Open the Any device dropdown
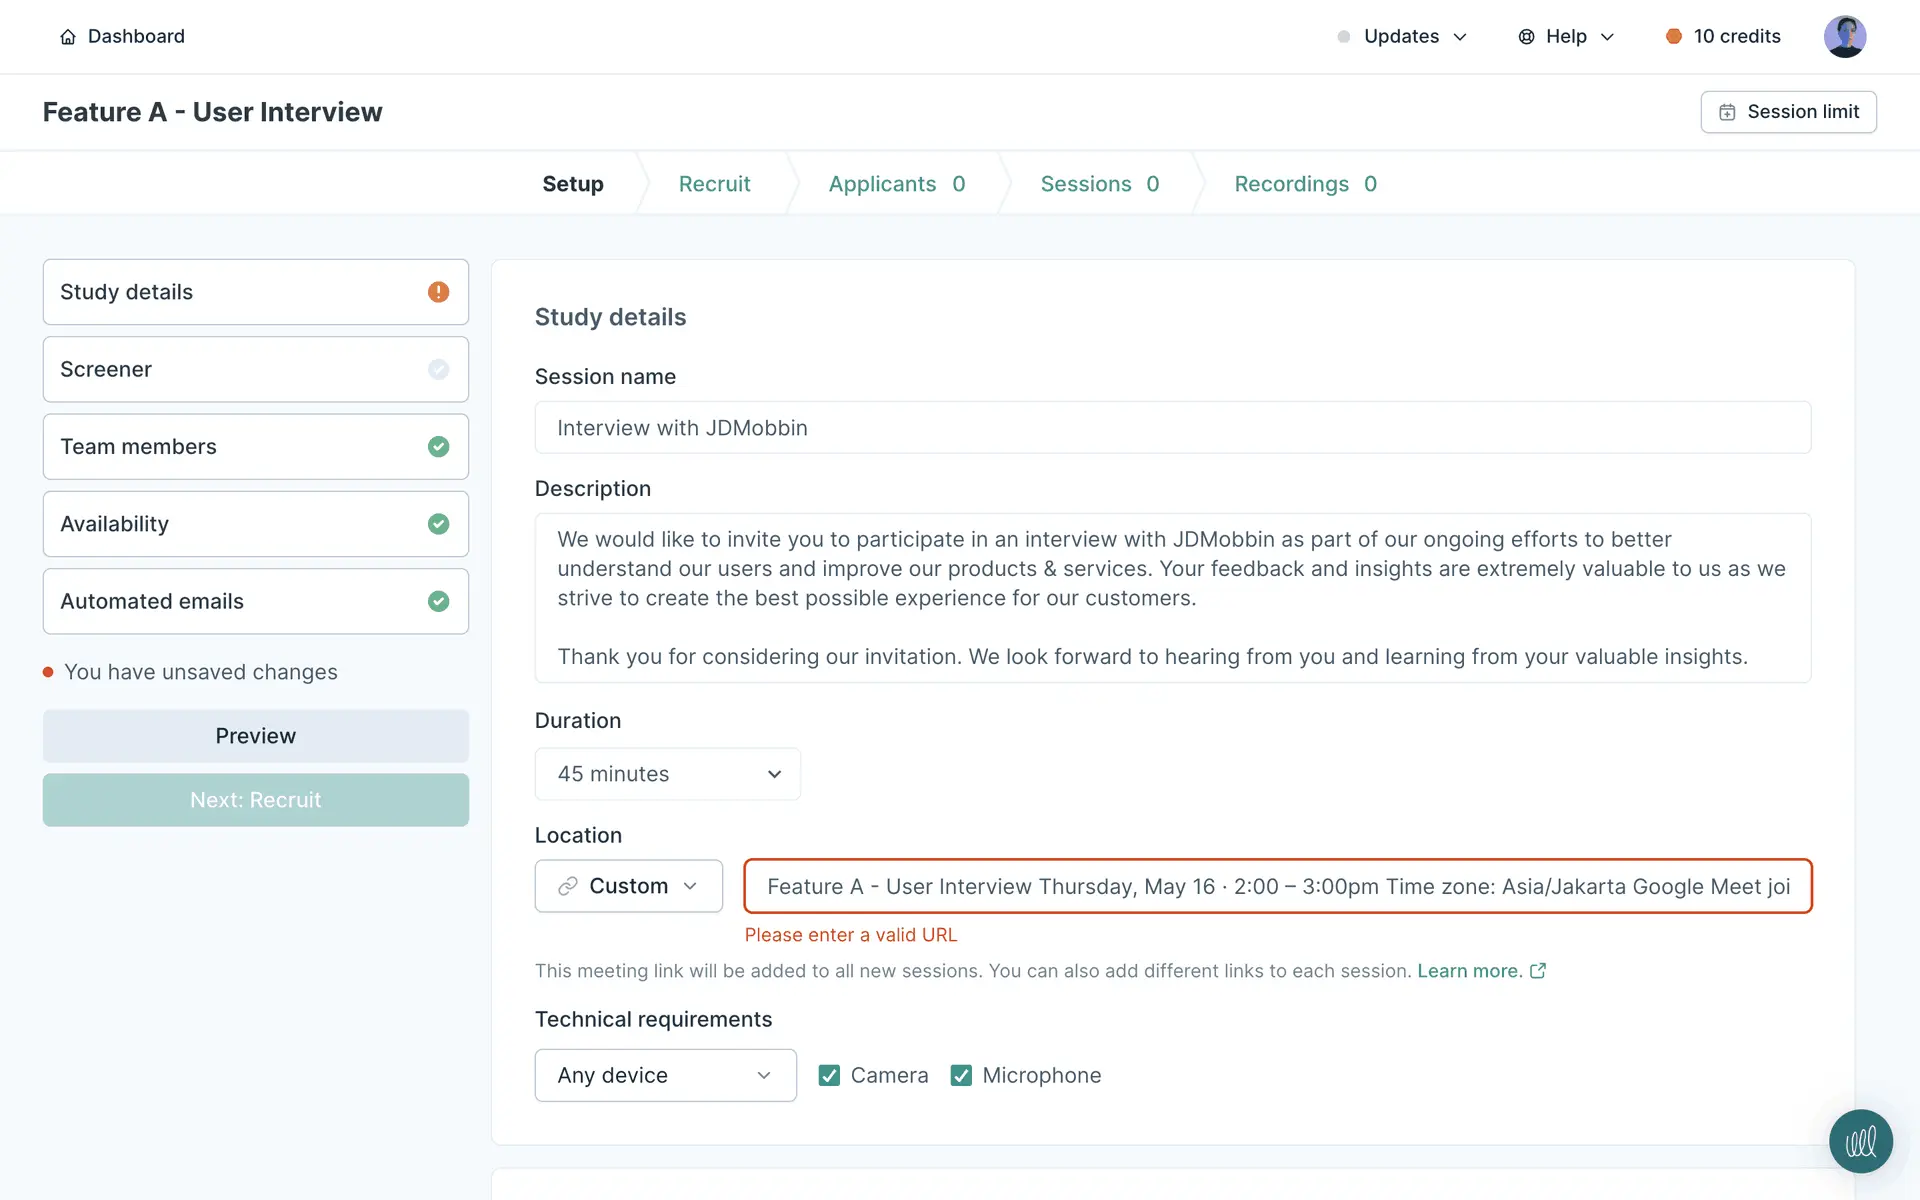 pos(665,1075)
